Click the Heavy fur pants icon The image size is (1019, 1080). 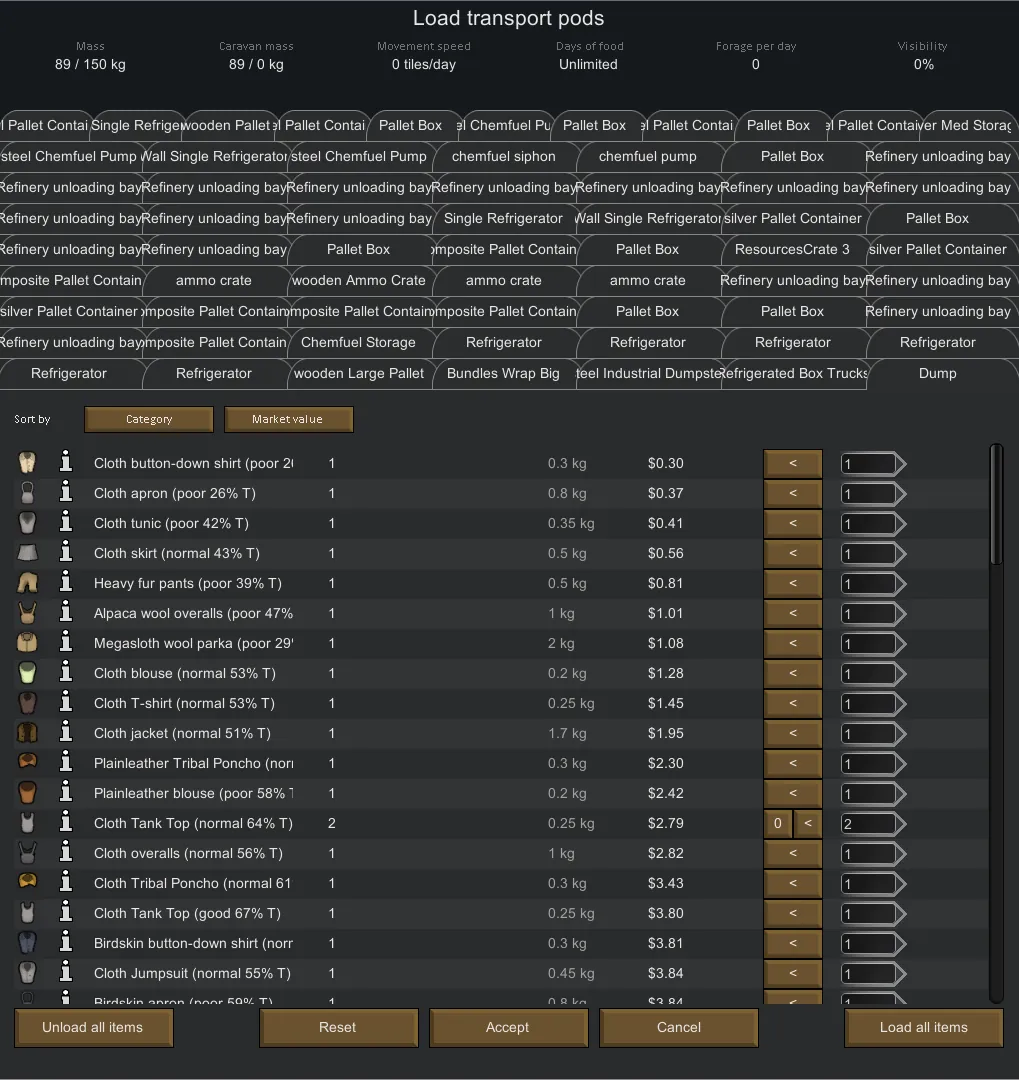(28, 583)
